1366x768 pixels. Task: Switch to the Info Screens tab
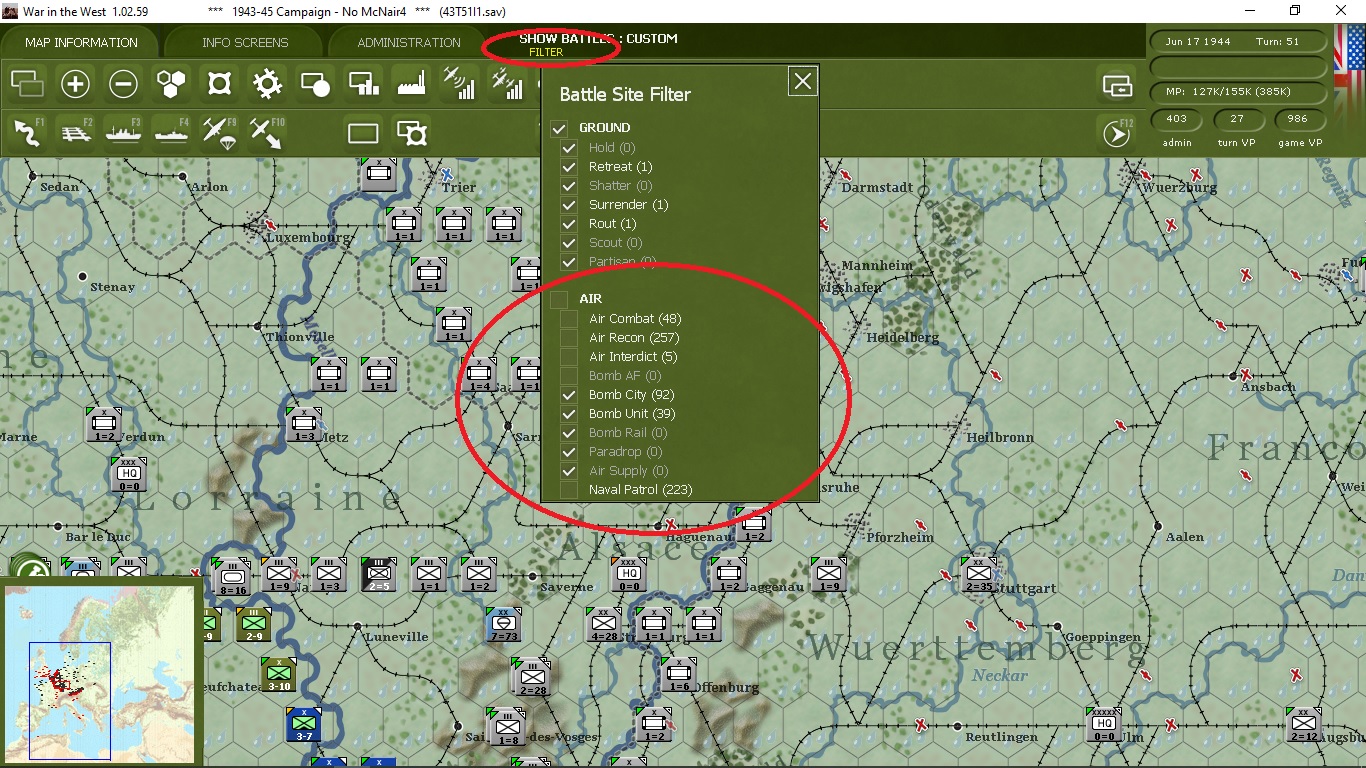[x=245, y=42]
